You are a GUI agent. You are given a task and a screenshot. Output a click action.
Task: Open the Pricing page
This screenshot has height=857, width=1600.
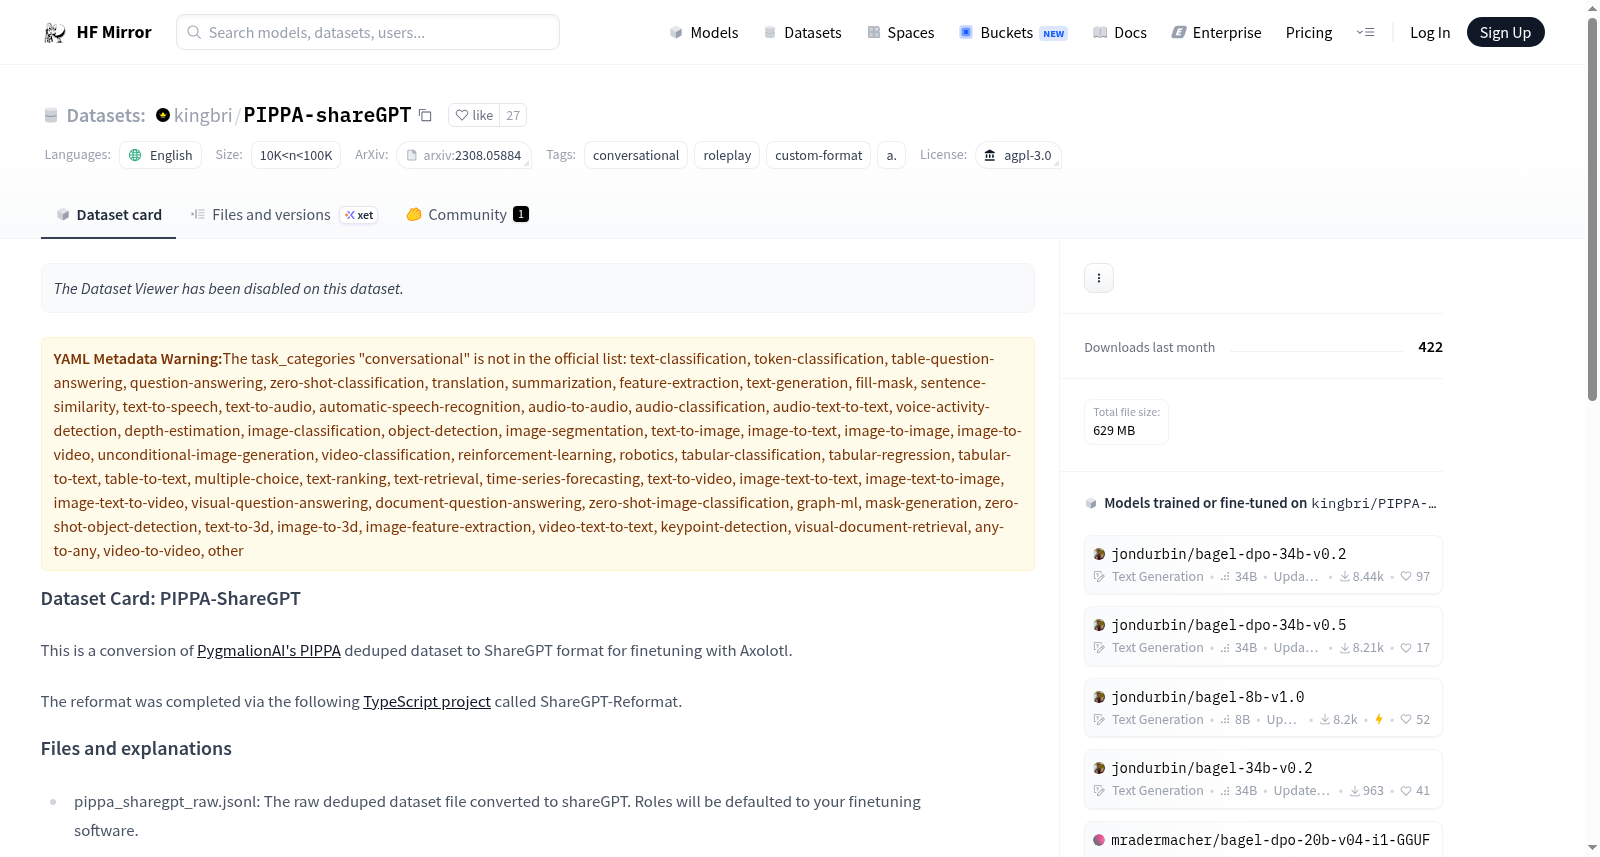point(1309,32)
